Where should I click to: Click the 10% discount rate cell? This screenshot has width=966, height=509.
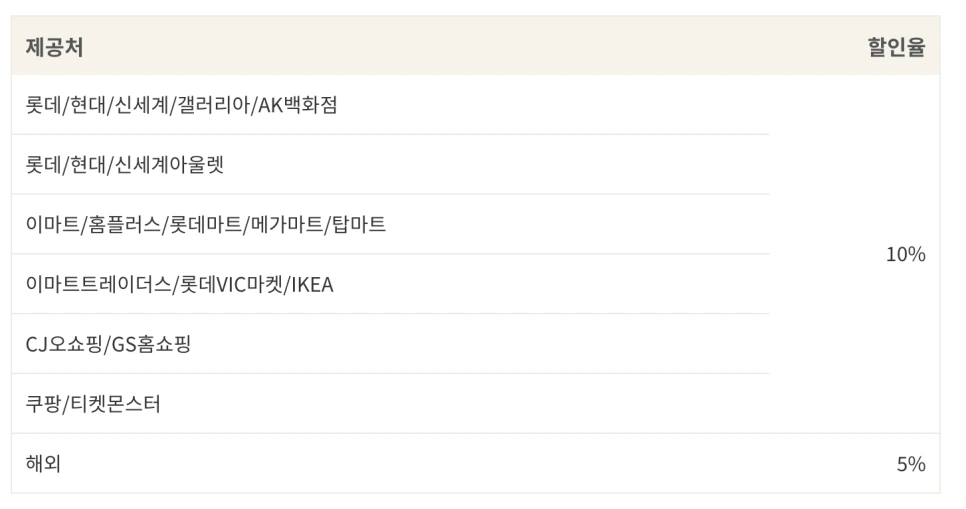(x=906, y=254)
